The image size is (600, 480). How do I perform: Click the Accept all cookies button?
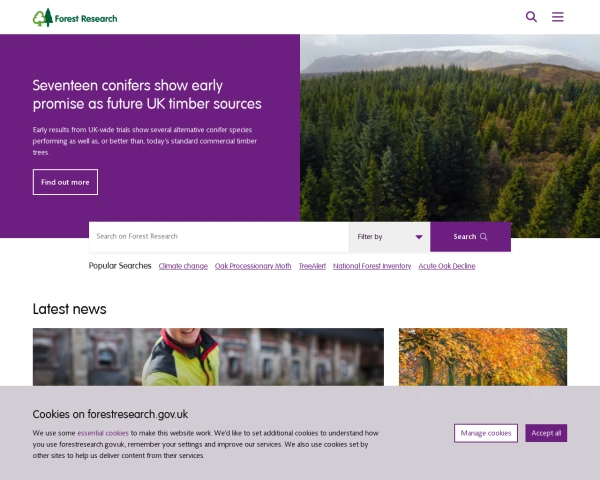pos(546,433)
